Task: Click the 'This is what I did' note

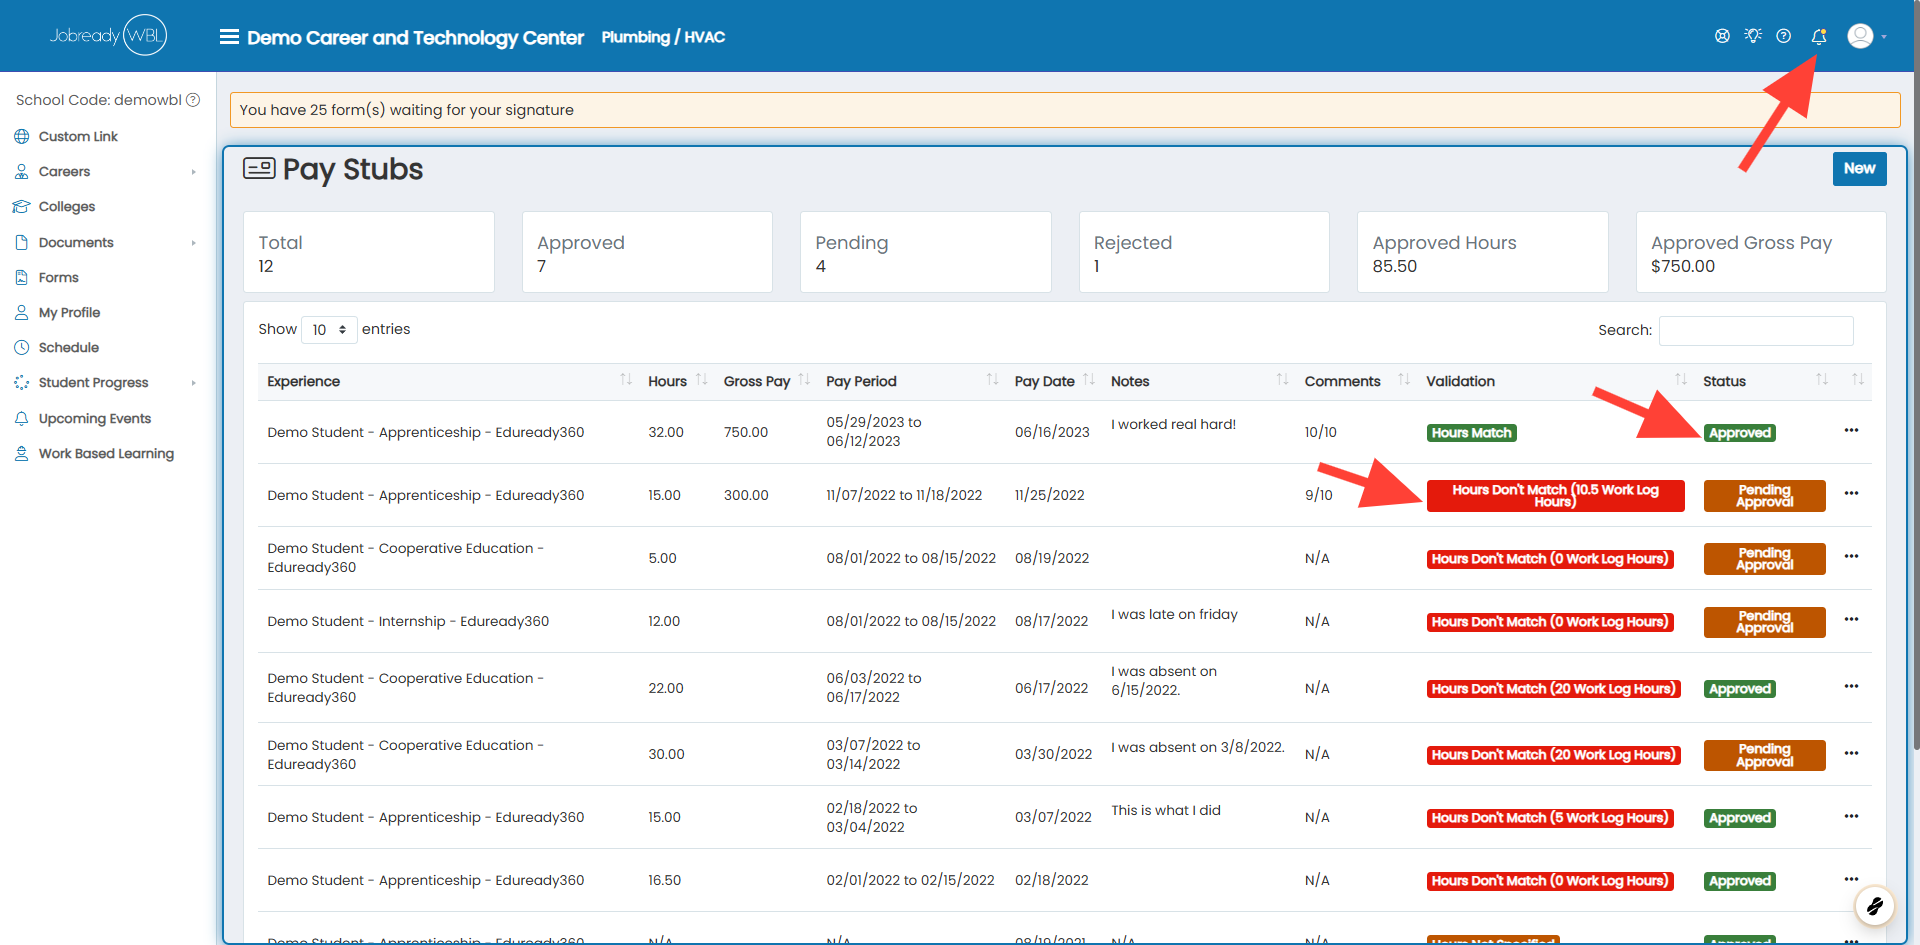Action: pyautogui.click(x=1166, y=810)
